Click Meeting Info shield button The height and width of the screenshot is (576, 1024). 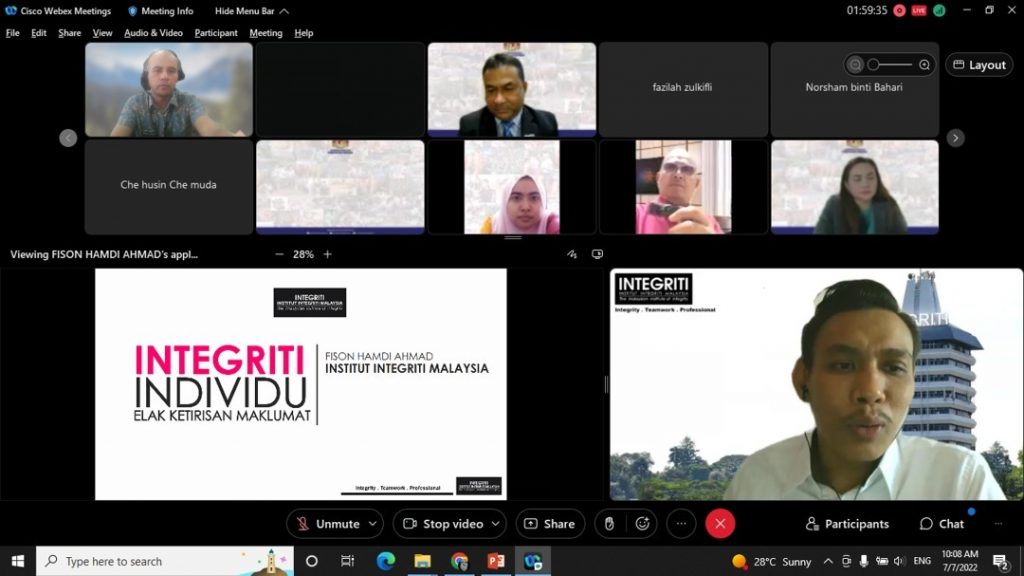(161, 11)
